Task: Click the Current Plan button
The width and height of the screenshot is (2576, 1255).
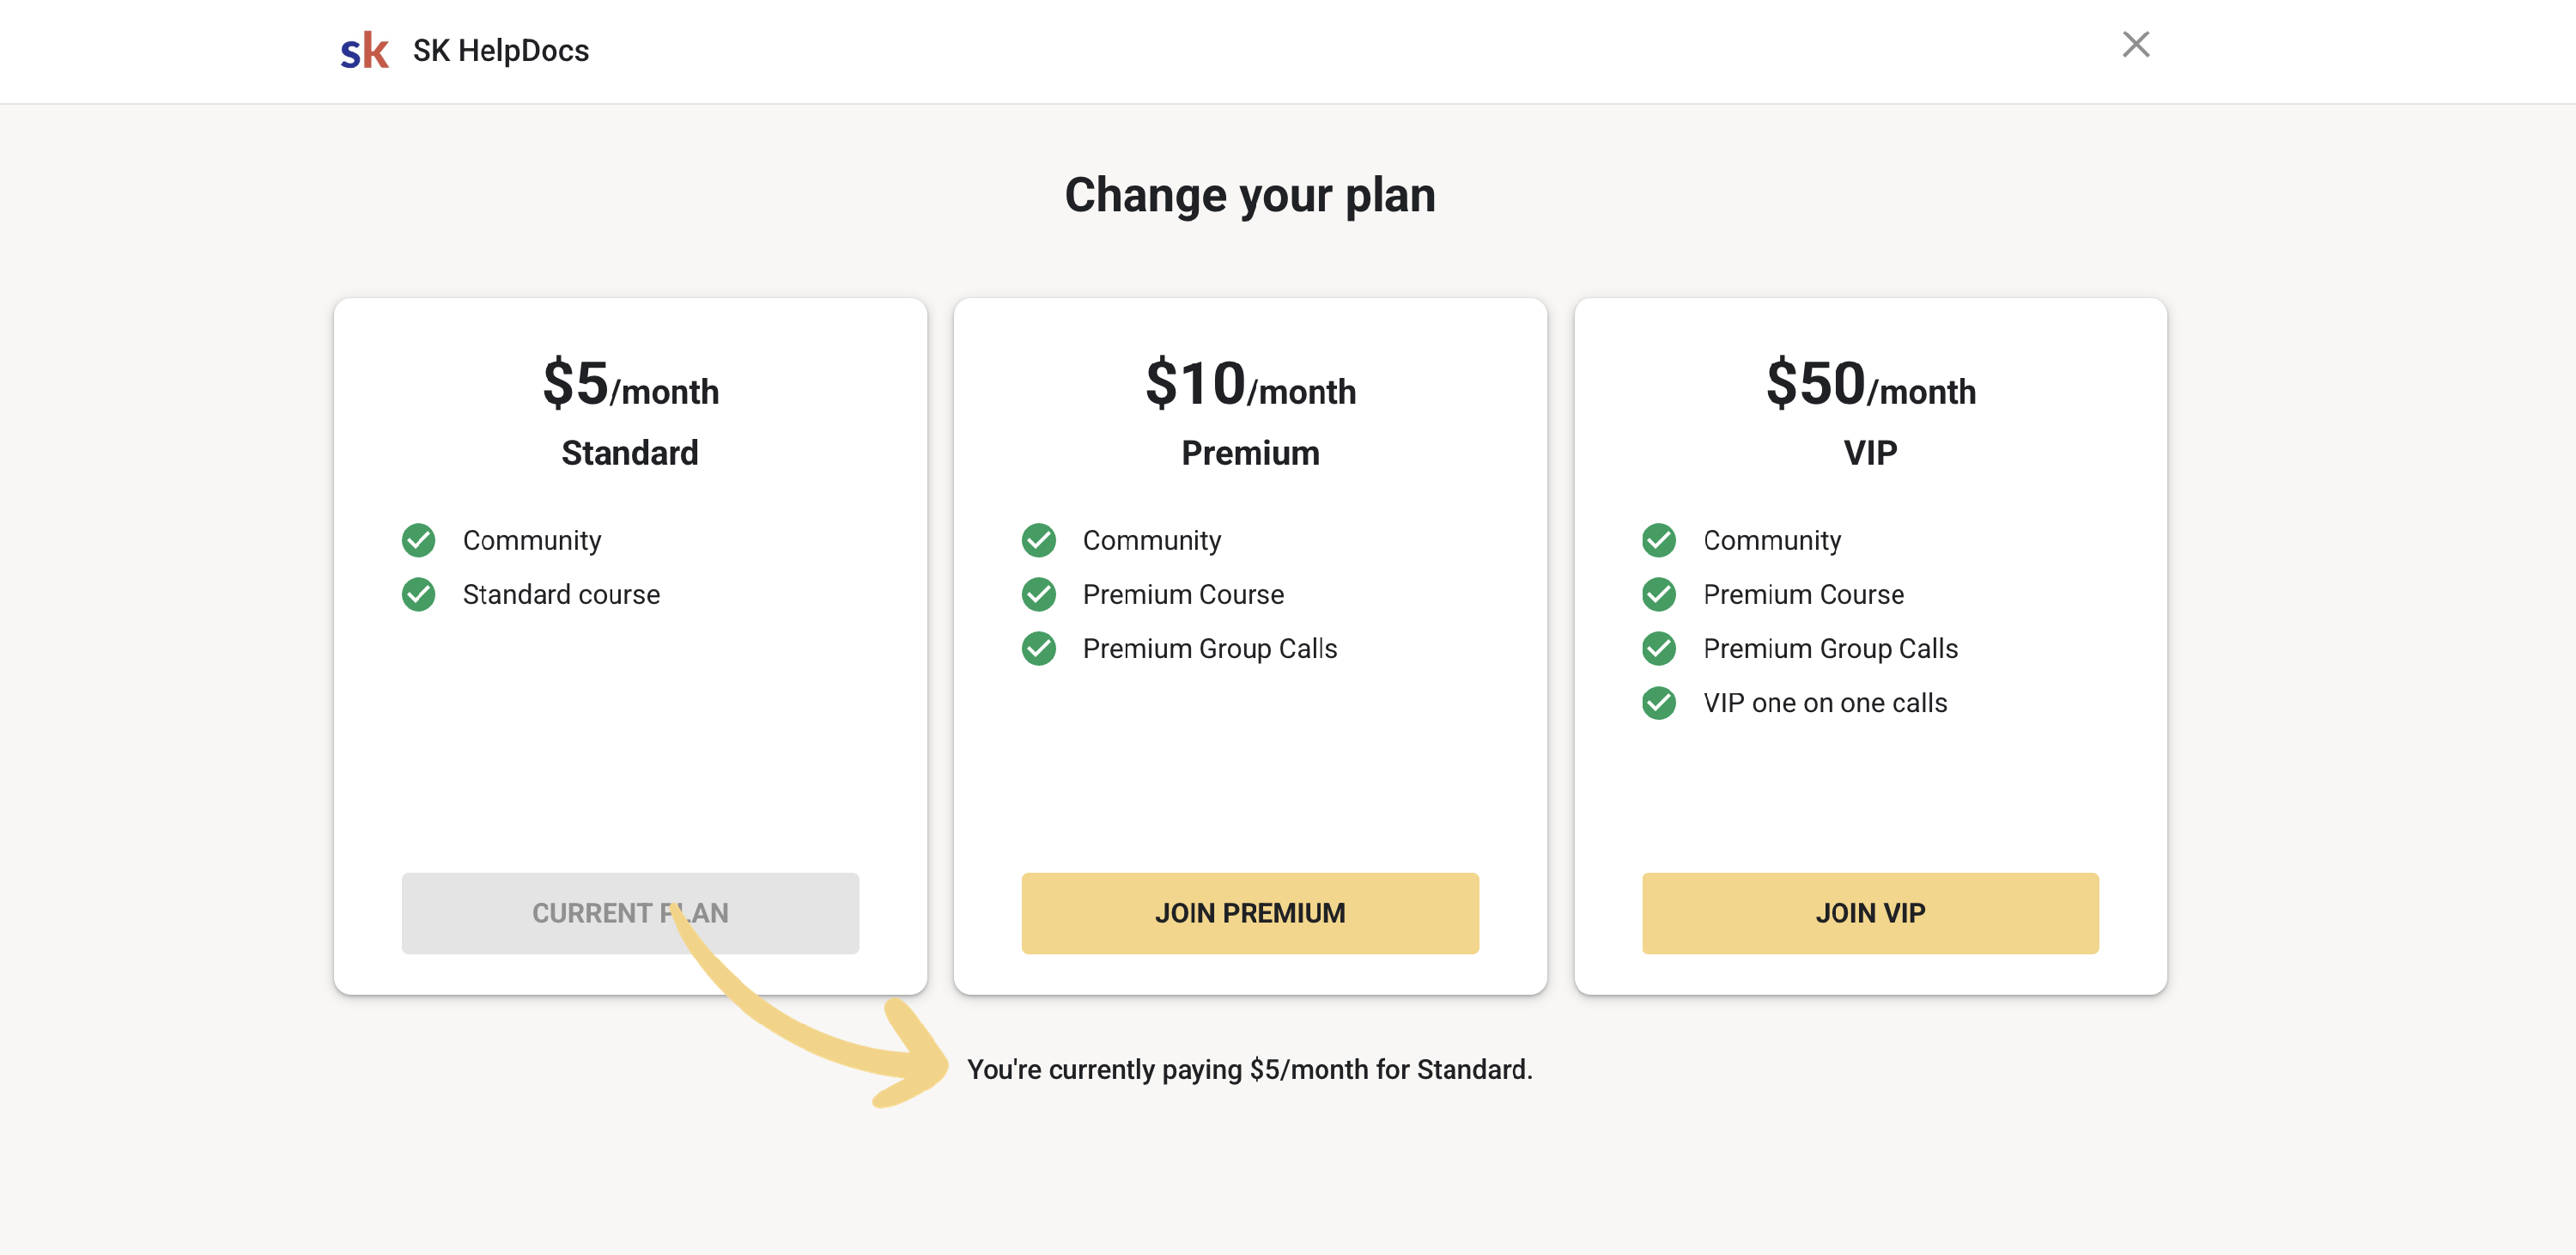Action: (629, 912)
